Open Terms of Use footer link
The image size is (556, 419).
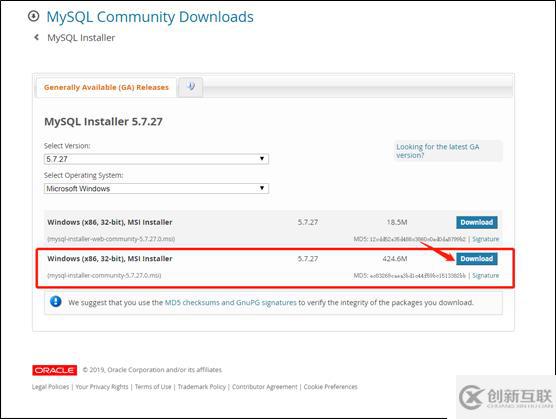point(153,387)
